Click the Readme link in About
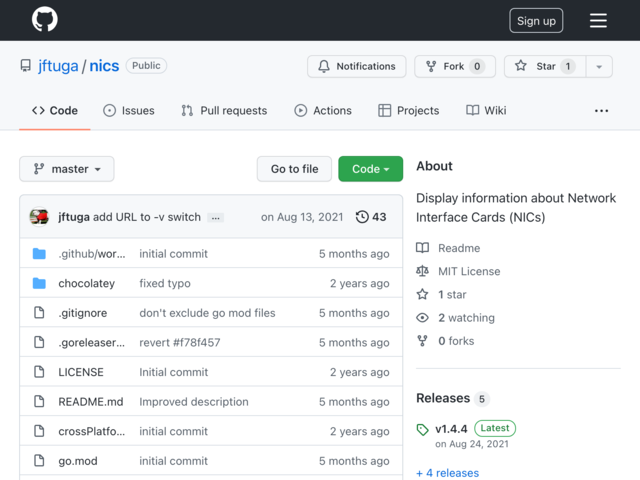The image size is (640, 480). pyautogui.click(x=448, y=248)
